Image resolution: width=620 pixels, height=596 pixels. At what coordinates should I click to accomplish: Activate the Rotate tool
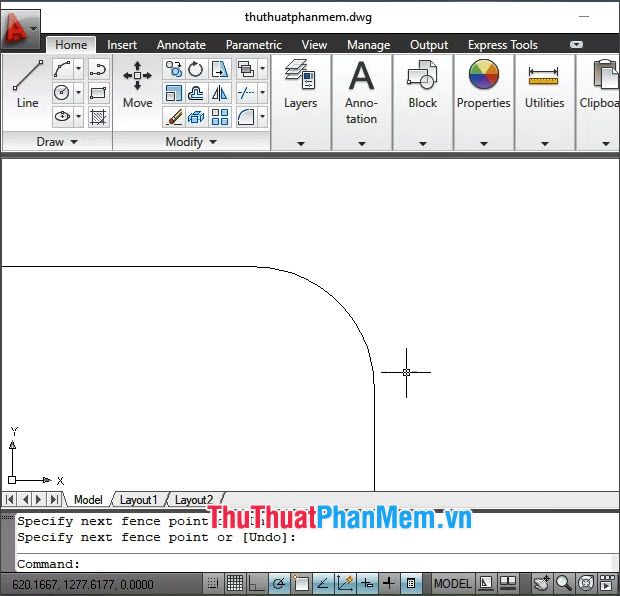click(196, 69)
